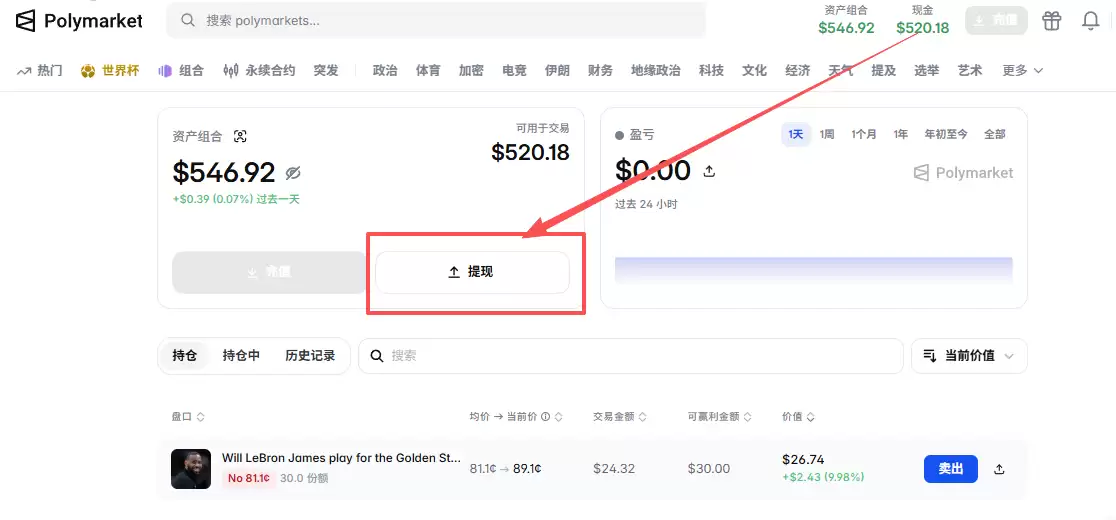
Task: Click the search magnifier in top bar
Action: pyautogui.click(x=188, y=21)
